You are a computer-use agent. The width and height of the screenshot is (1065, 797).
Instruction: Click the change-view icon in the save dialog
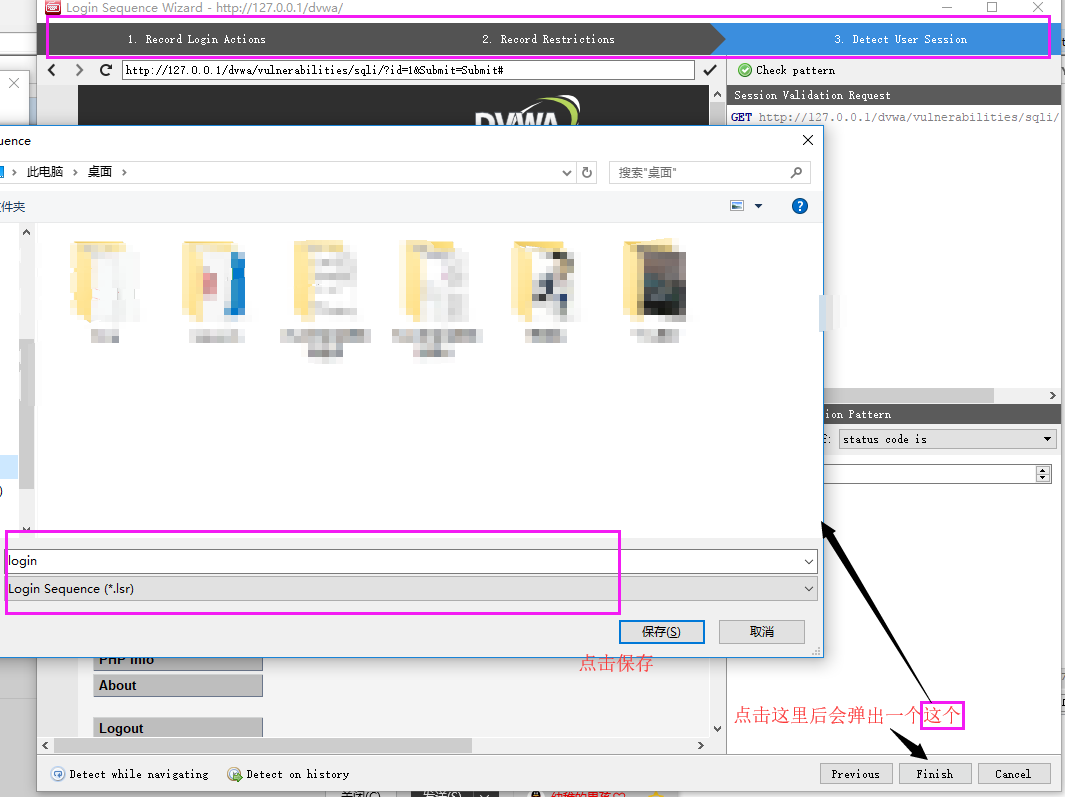click(737, 206)
